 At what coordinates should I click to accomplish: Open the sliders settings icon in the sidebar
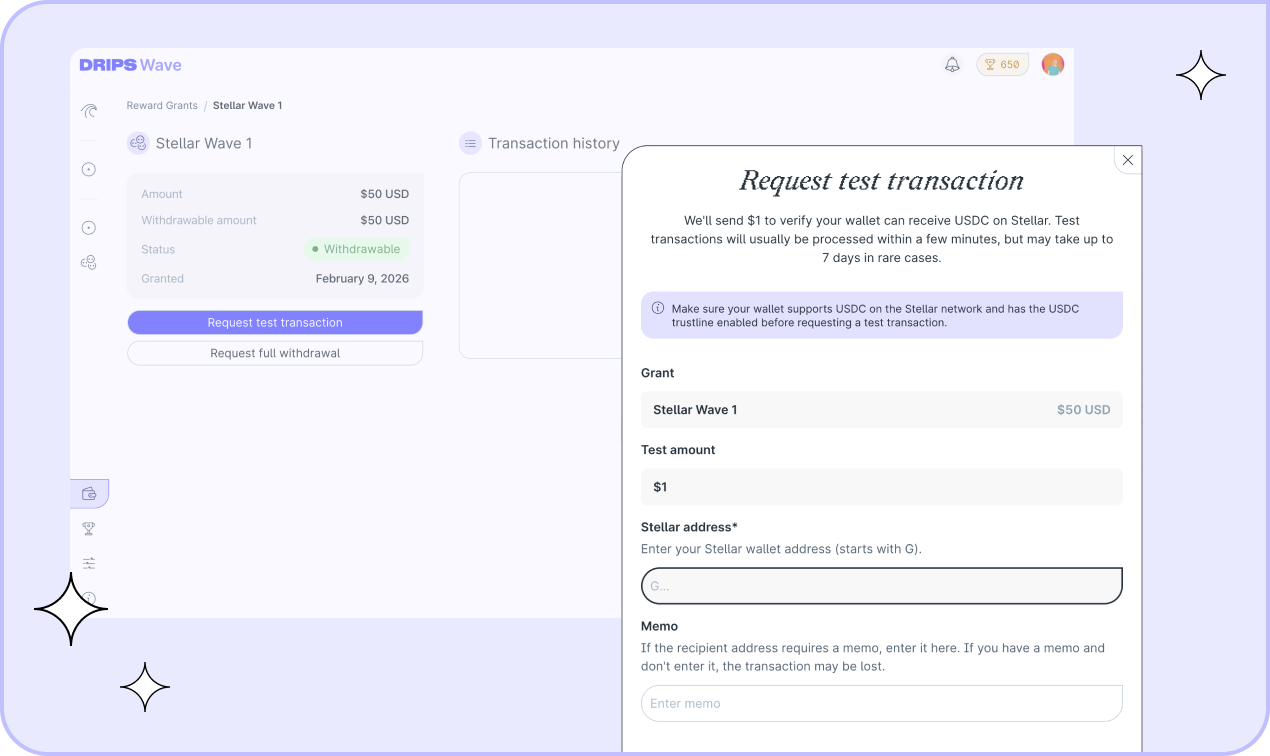click(89, 563)
